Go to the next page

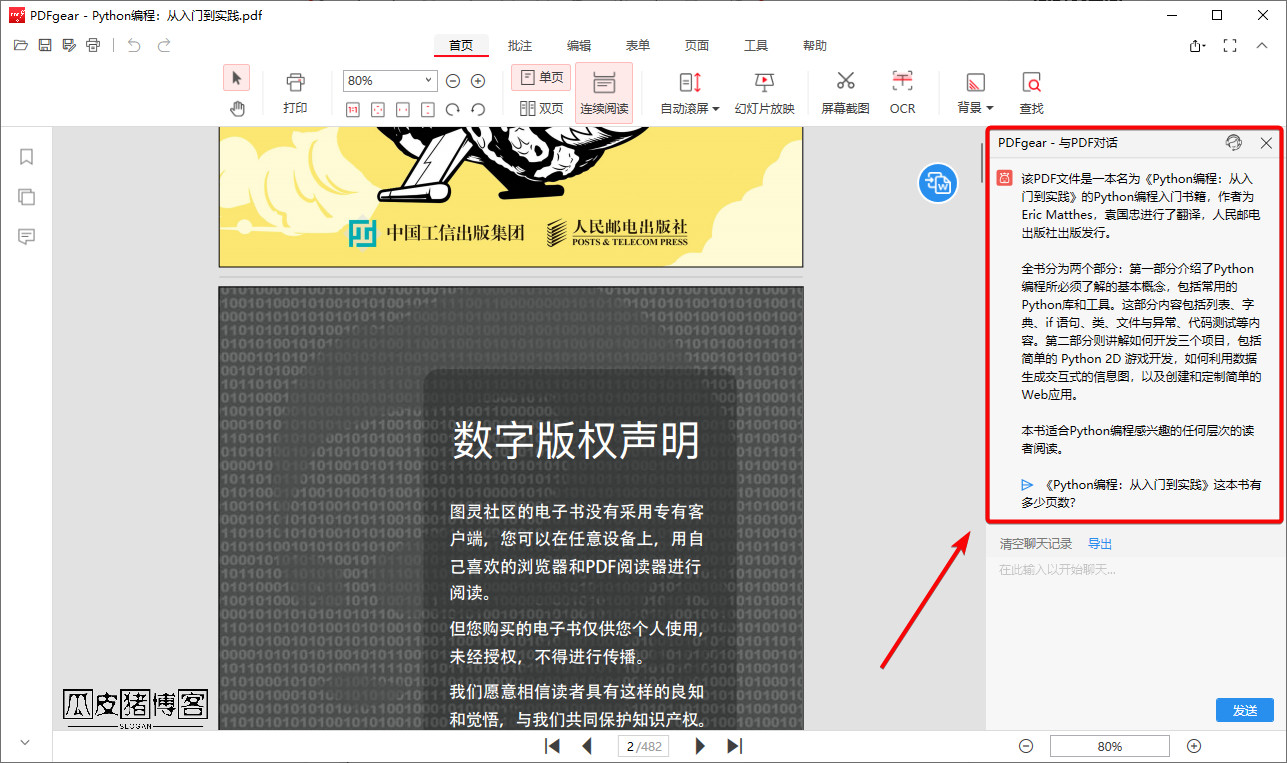click(700, 746)
